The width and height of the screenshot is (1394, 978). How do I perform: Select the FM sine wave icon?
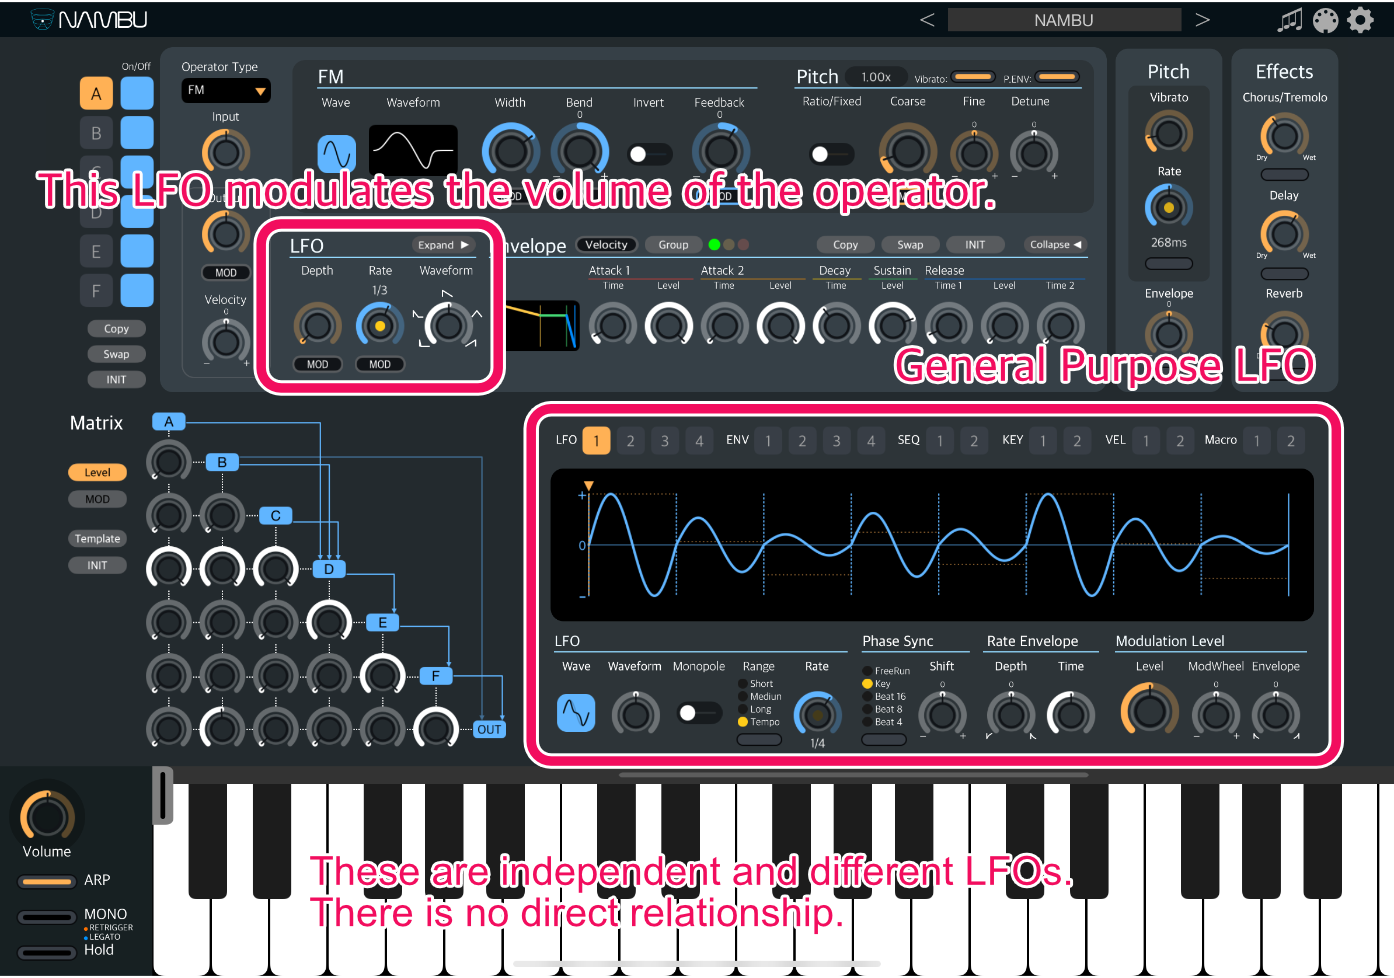click(x=337, y=153)
